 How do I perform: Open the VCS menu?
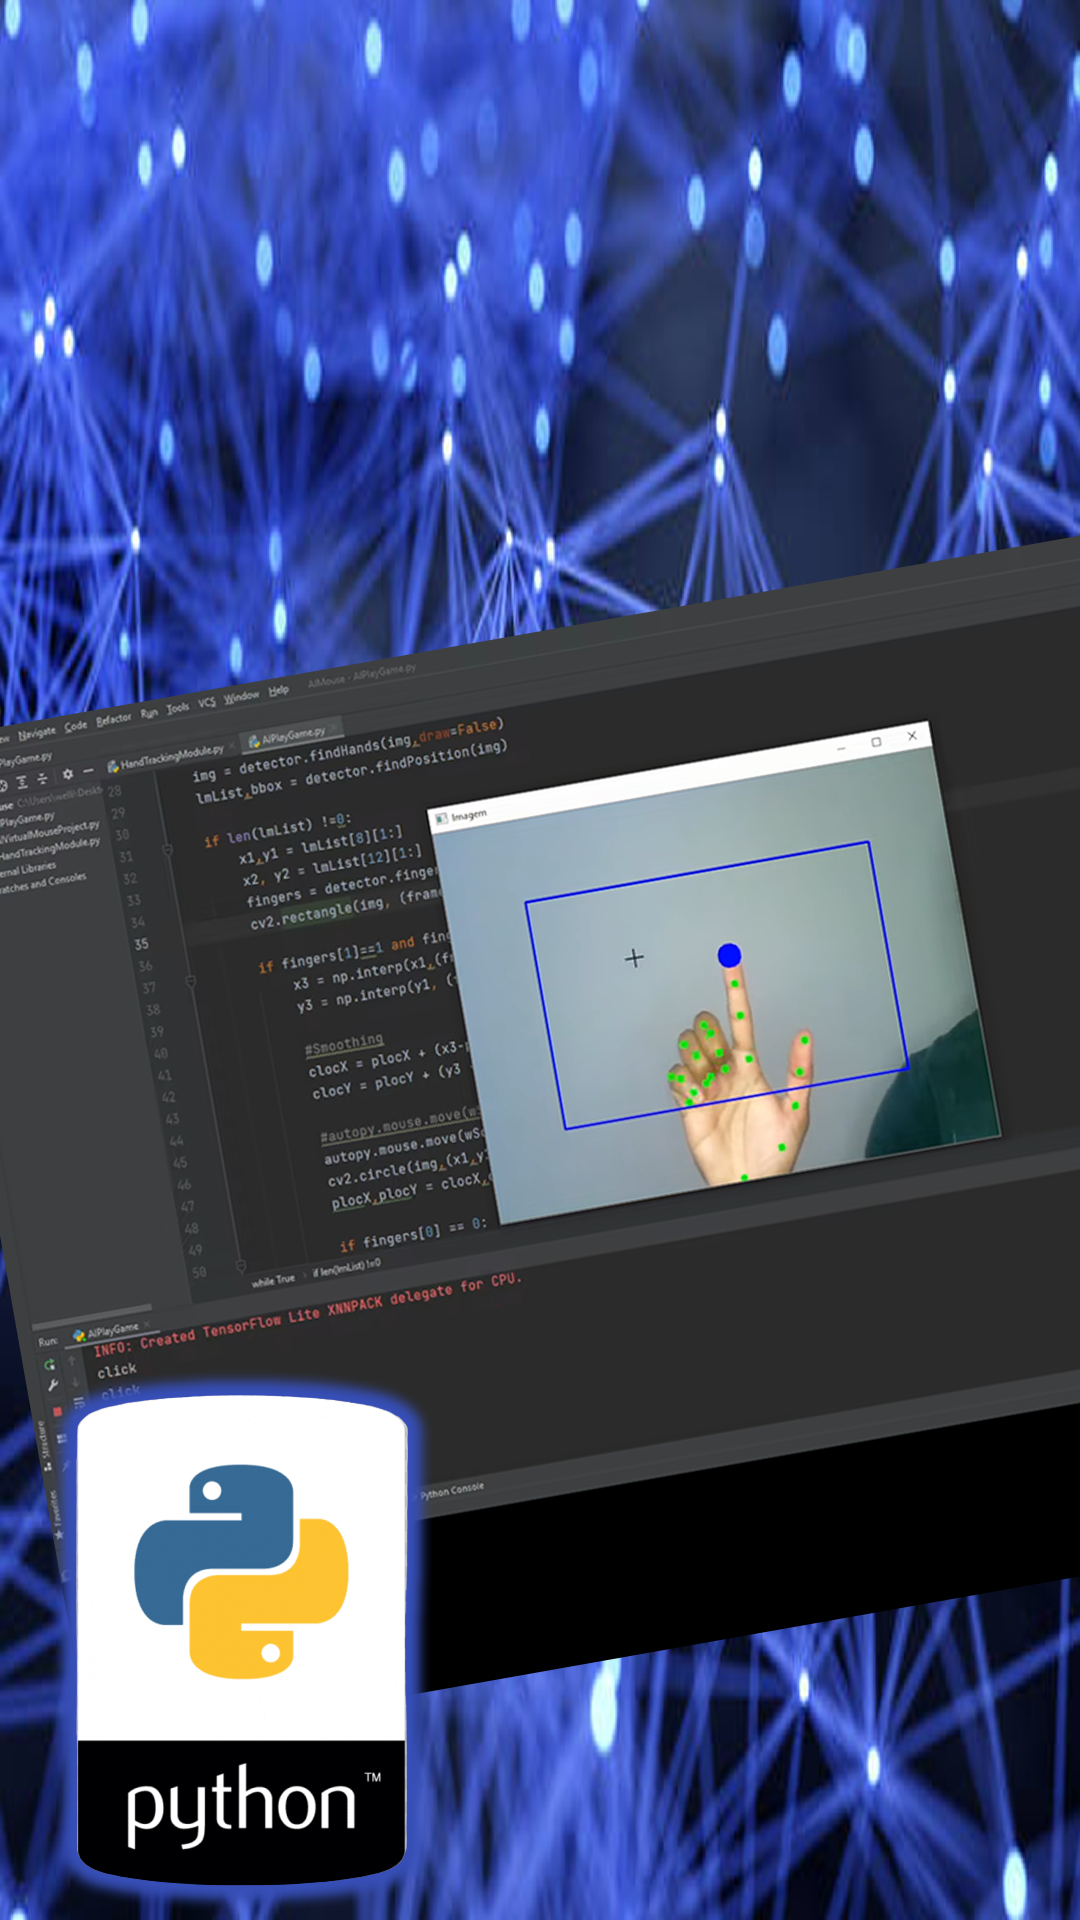point(207,702)
